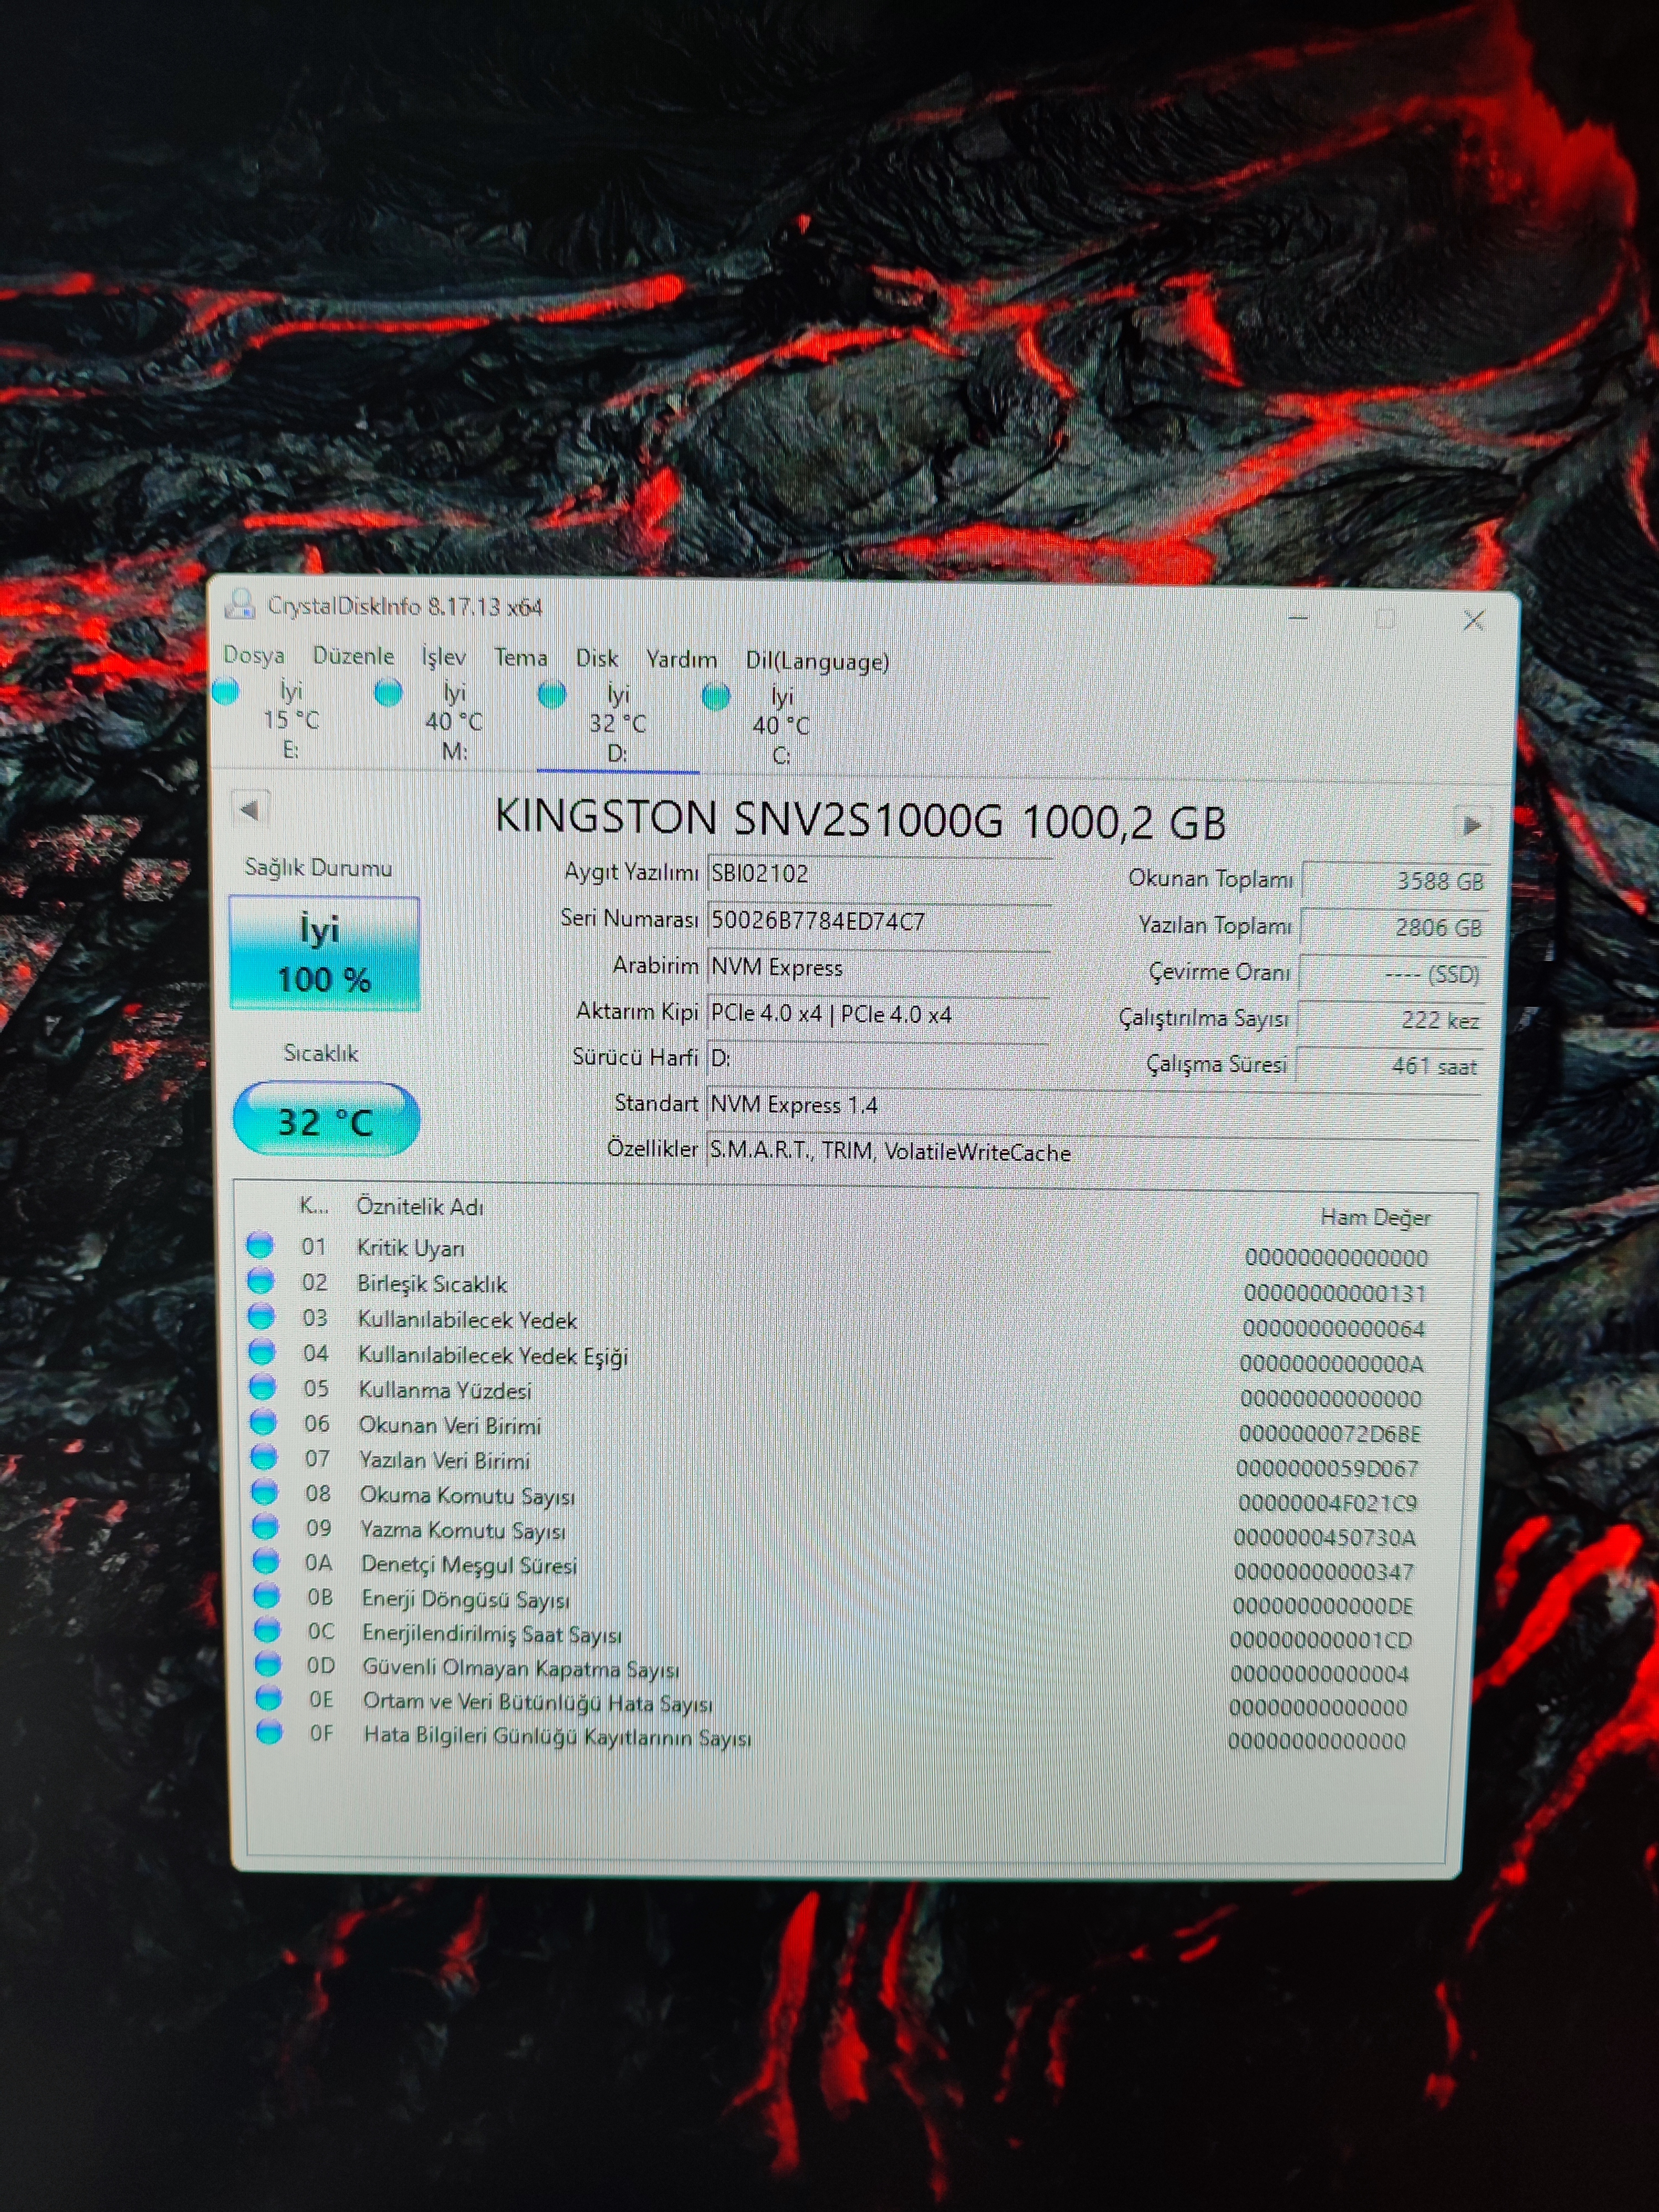Select the Güvenli Olmayan Kapatma Sayısı name

(x=520, y=1668)
